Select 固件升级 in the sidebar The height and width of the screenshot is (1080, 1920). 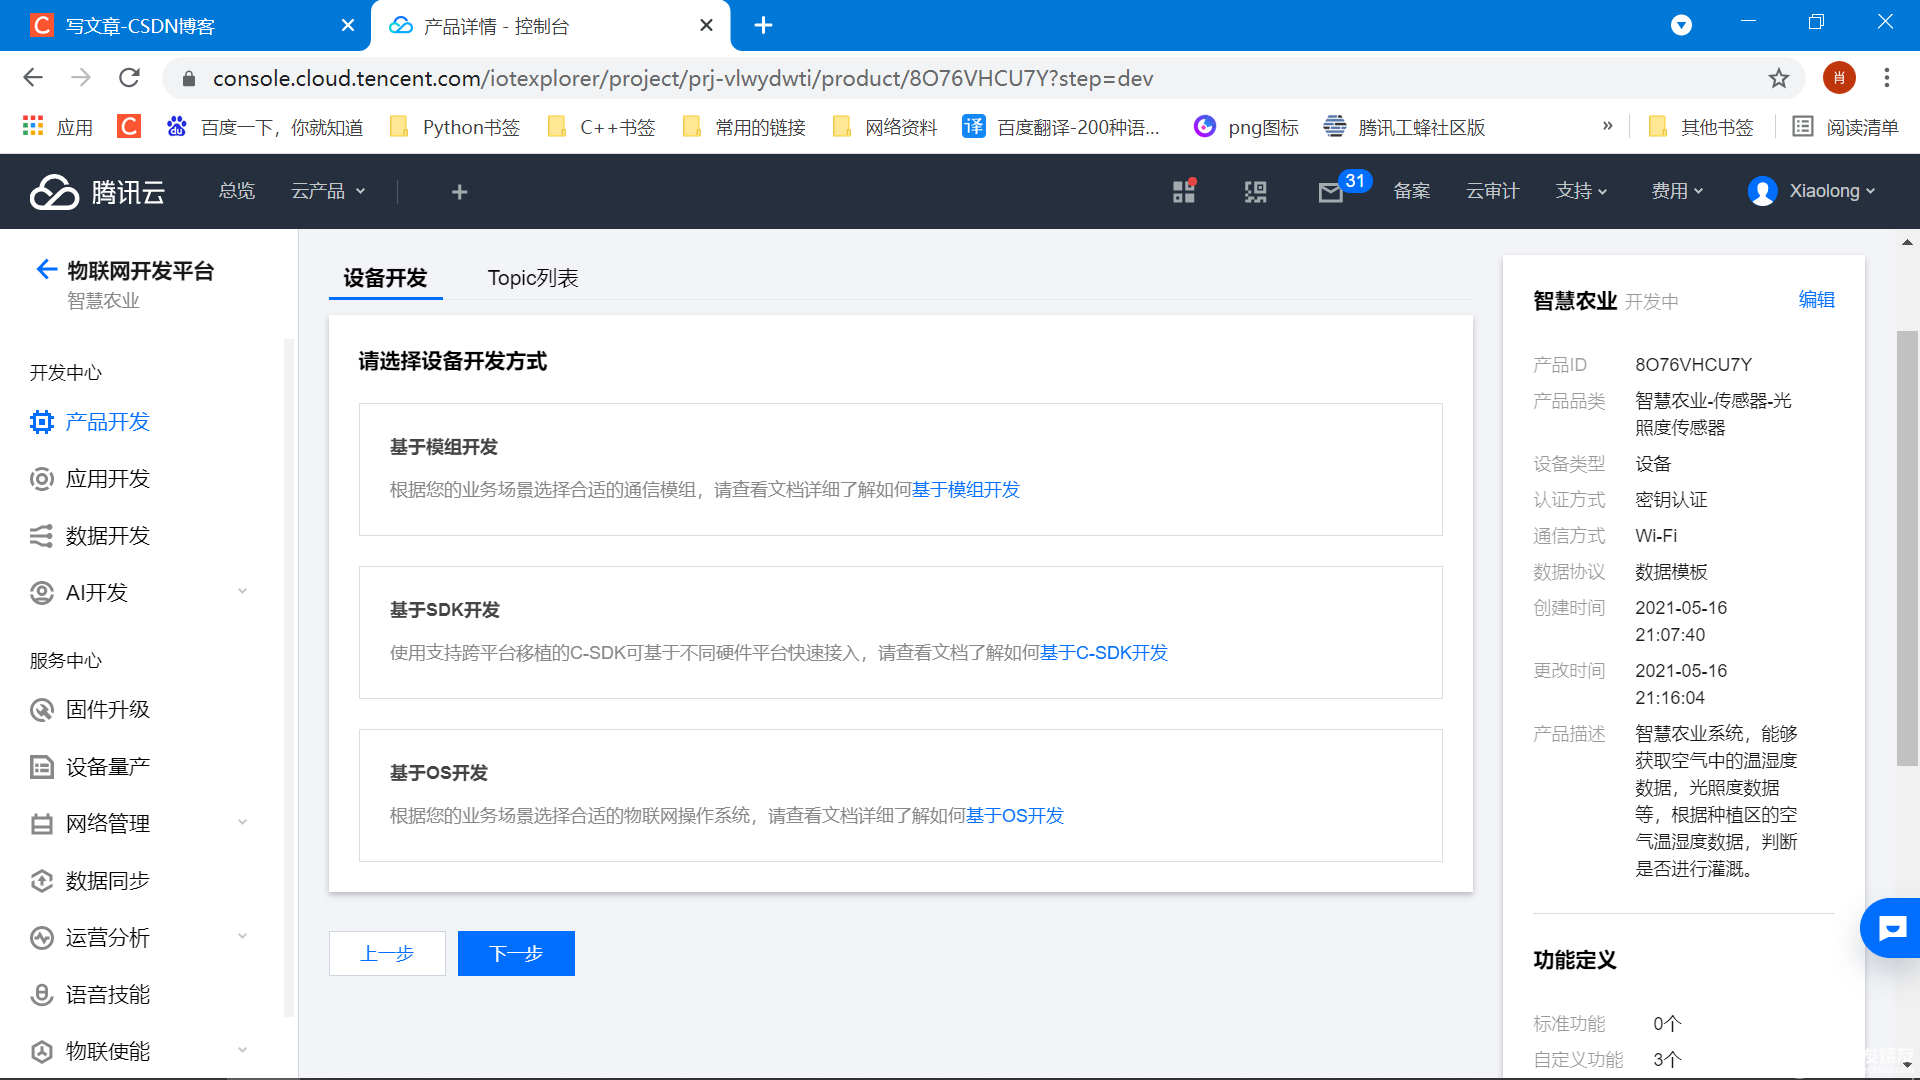click(108, 710)
